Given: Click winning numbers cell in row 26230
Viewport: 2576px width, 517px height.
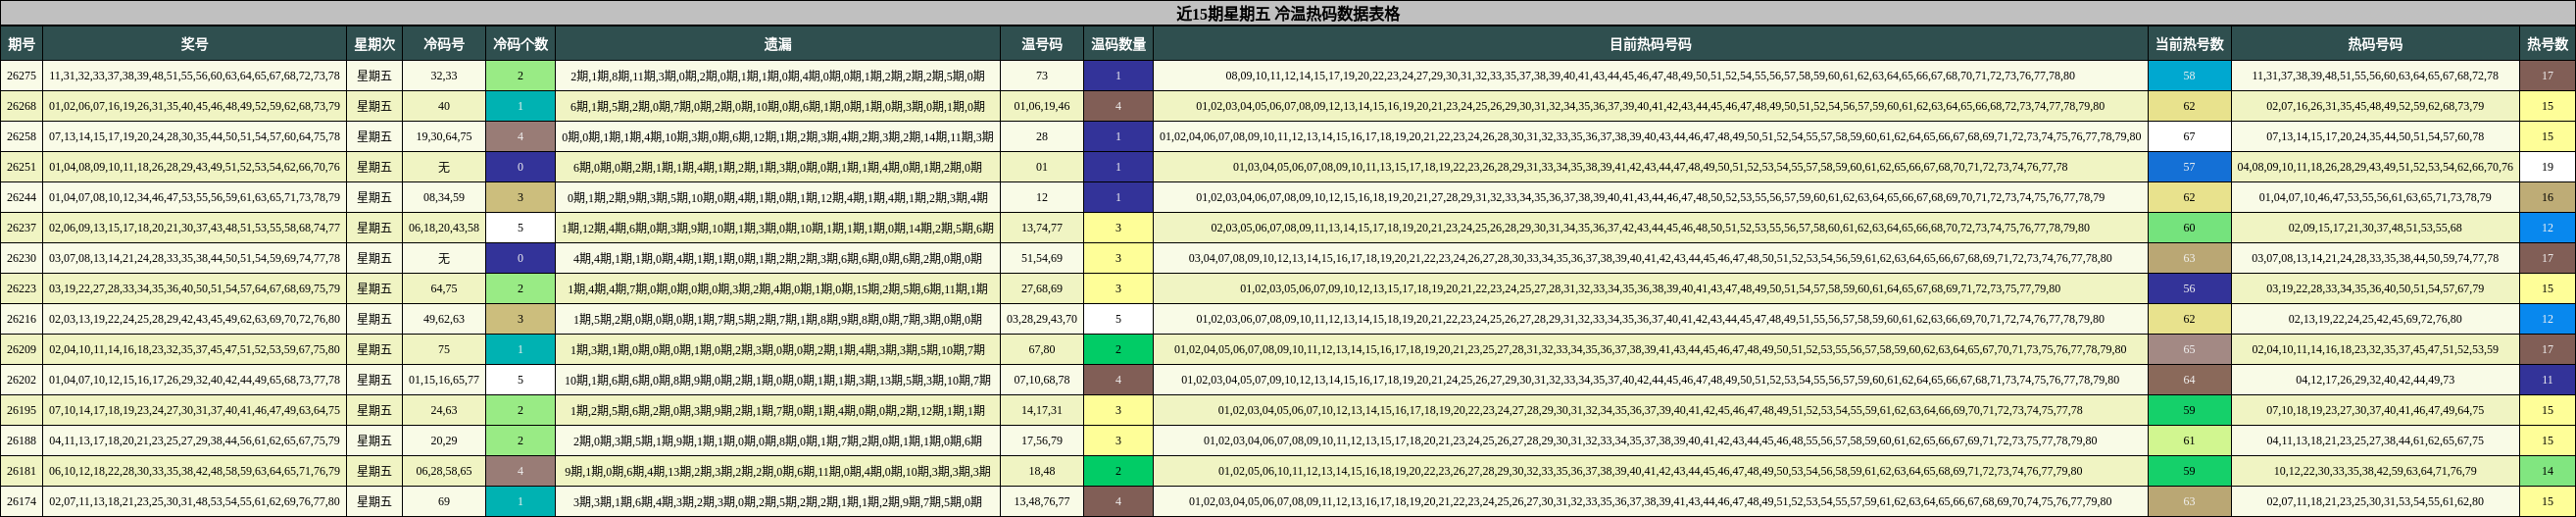Looking at the screenshot, I should pyautogui.click(x=194, y=258).
